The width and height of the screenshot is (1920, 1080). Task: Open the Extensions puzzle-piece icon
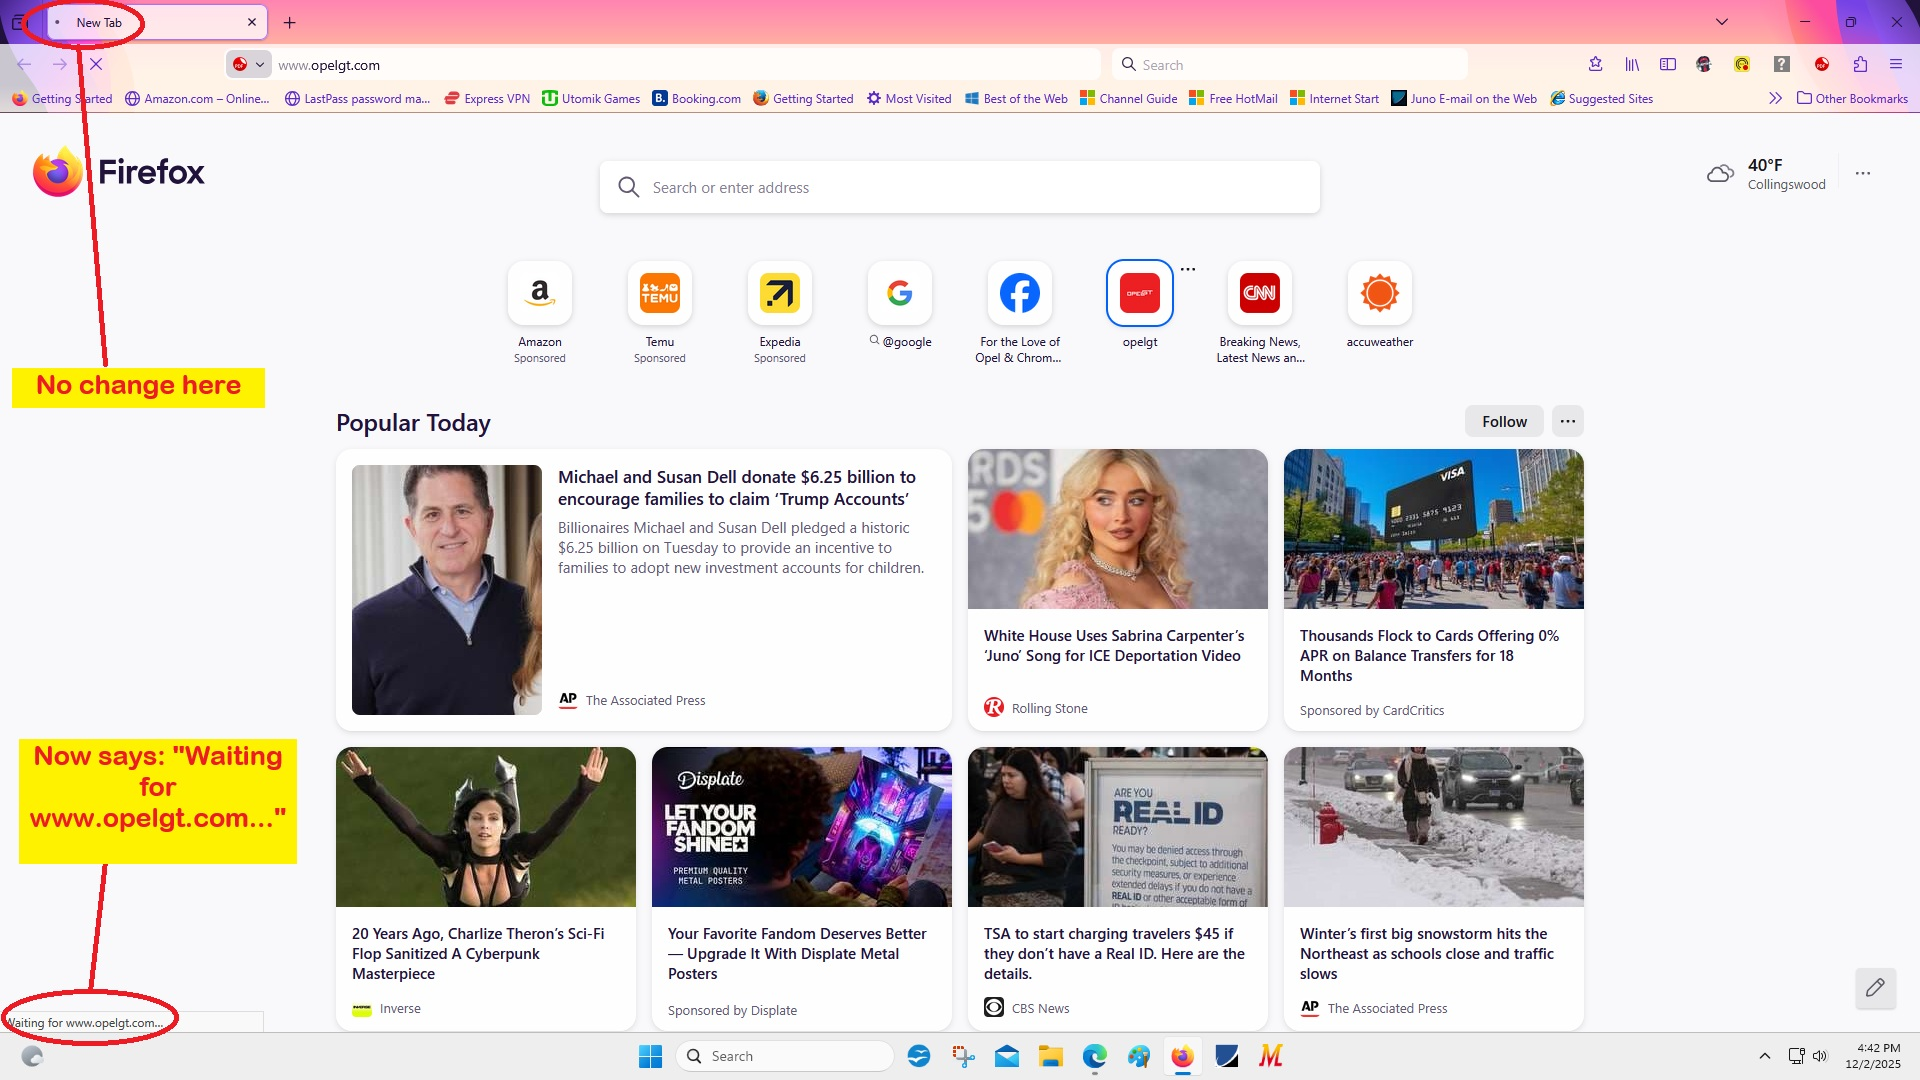[1860, 65]
